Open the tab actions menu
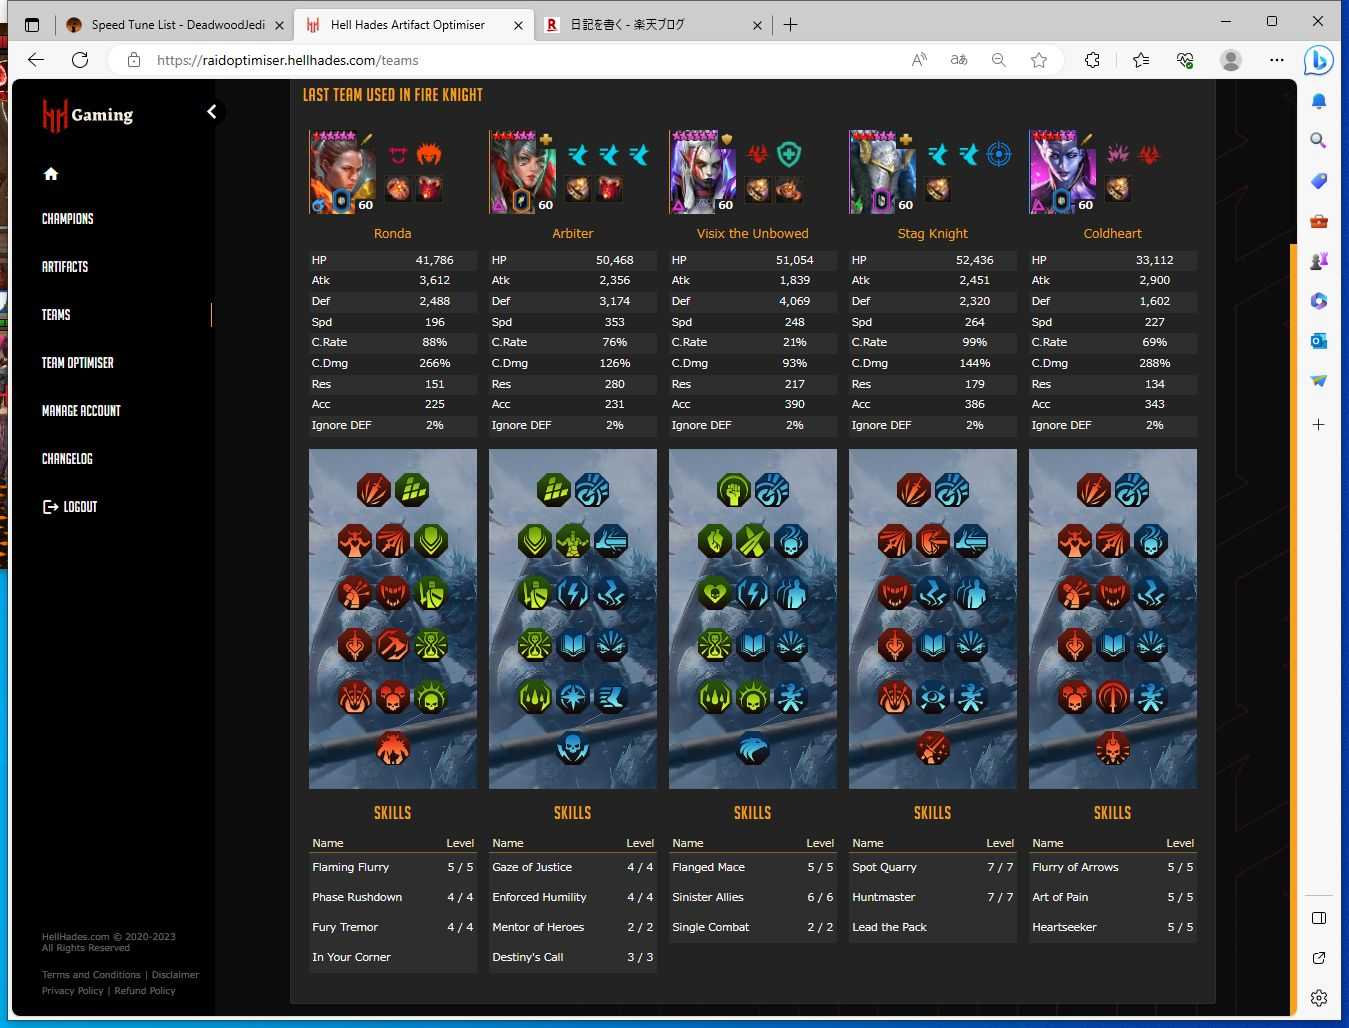The height and width of the screenshot is (1028, 1349). [x=32, y=24]
